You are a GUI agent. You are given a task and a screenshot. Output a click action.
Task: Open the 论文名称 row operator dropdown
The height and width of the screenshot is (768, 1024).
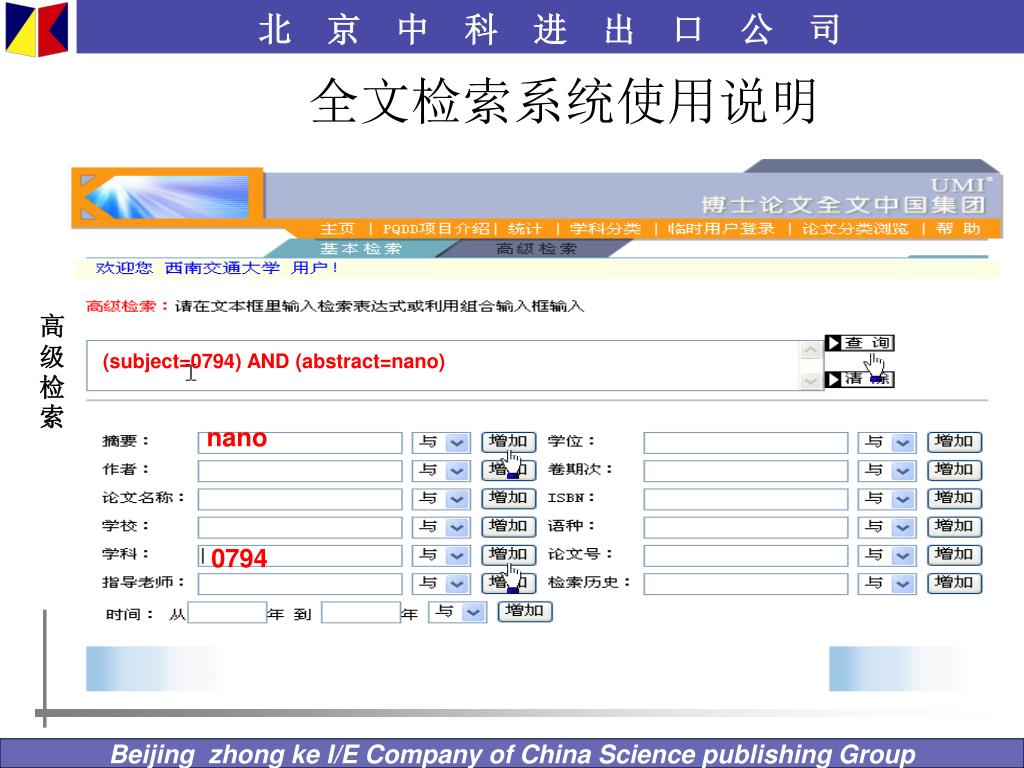[x=441, y=499]
